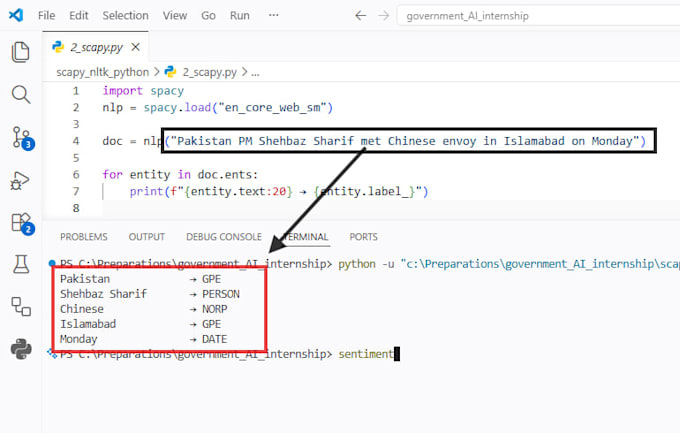Click the print(f"{entity.text:20}...") line

[279, 191]
